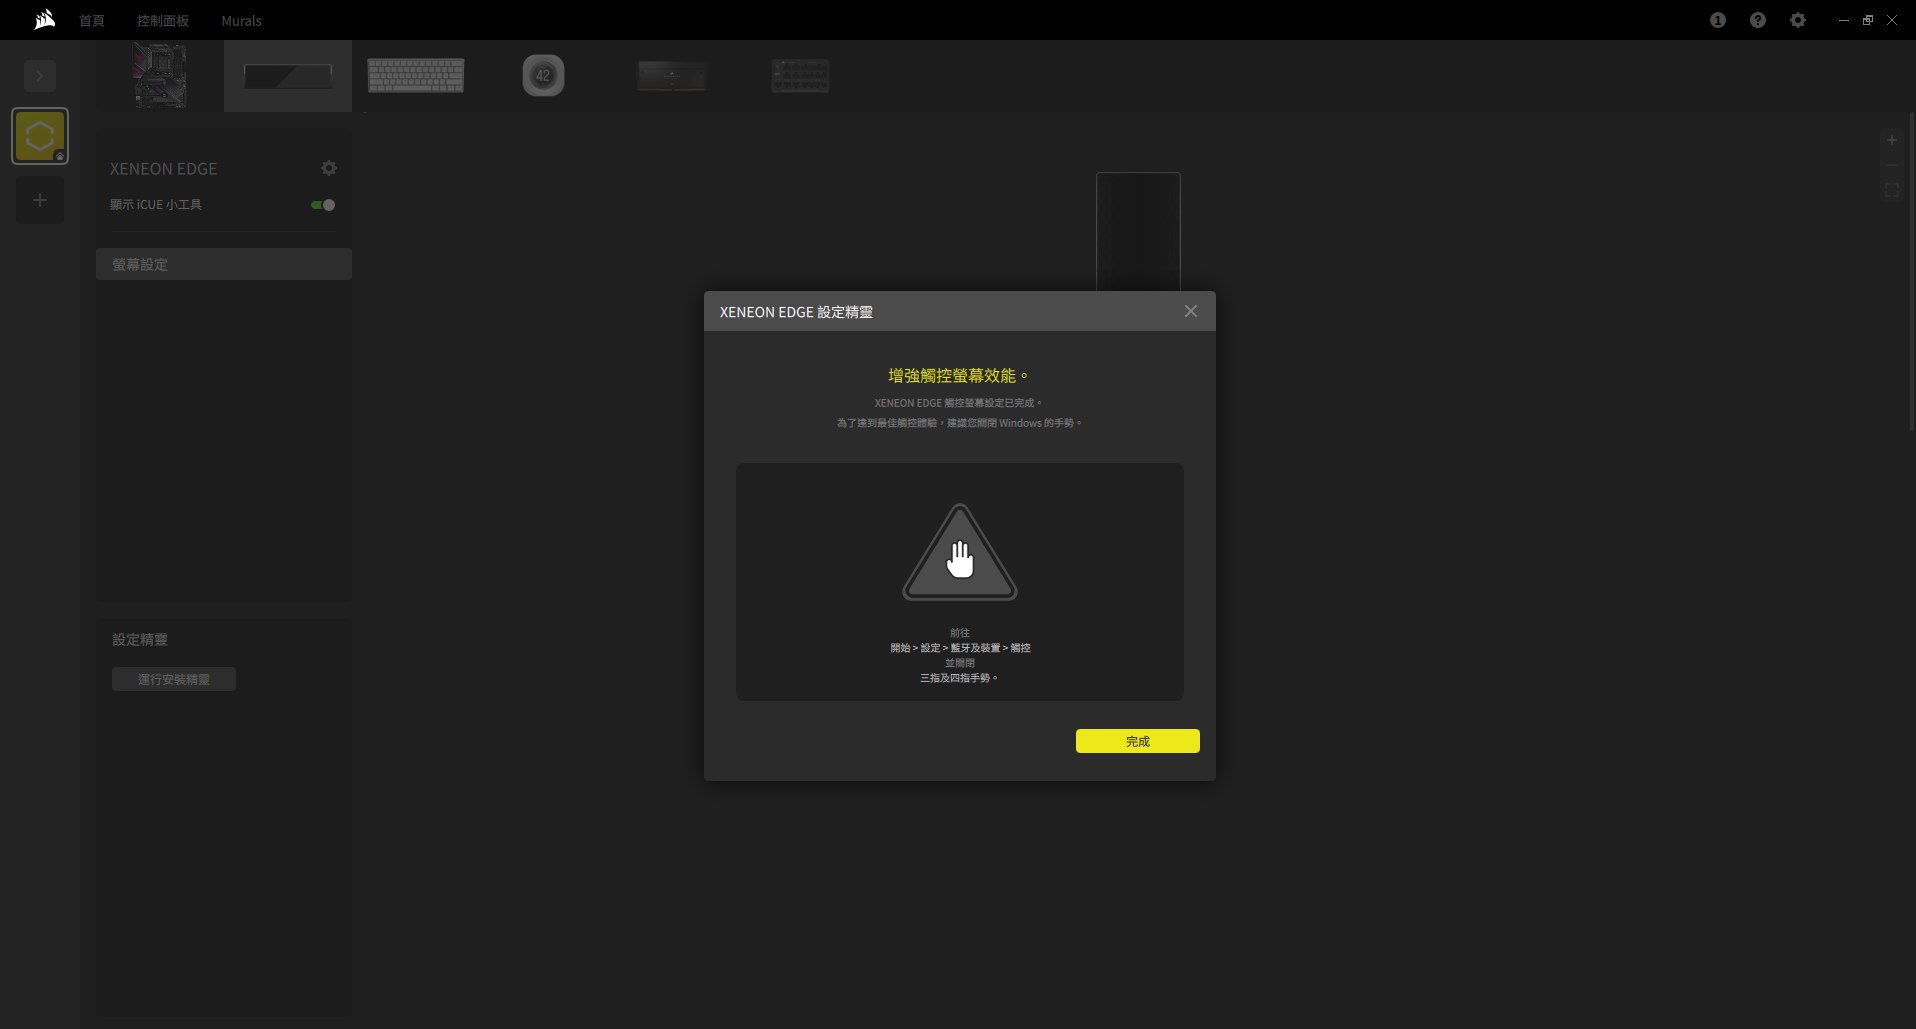Zoom in with the canvas plus icon
The width and height of the screenshot is (1916, 1029).
pyautogui.click(x=1891, y=141)
